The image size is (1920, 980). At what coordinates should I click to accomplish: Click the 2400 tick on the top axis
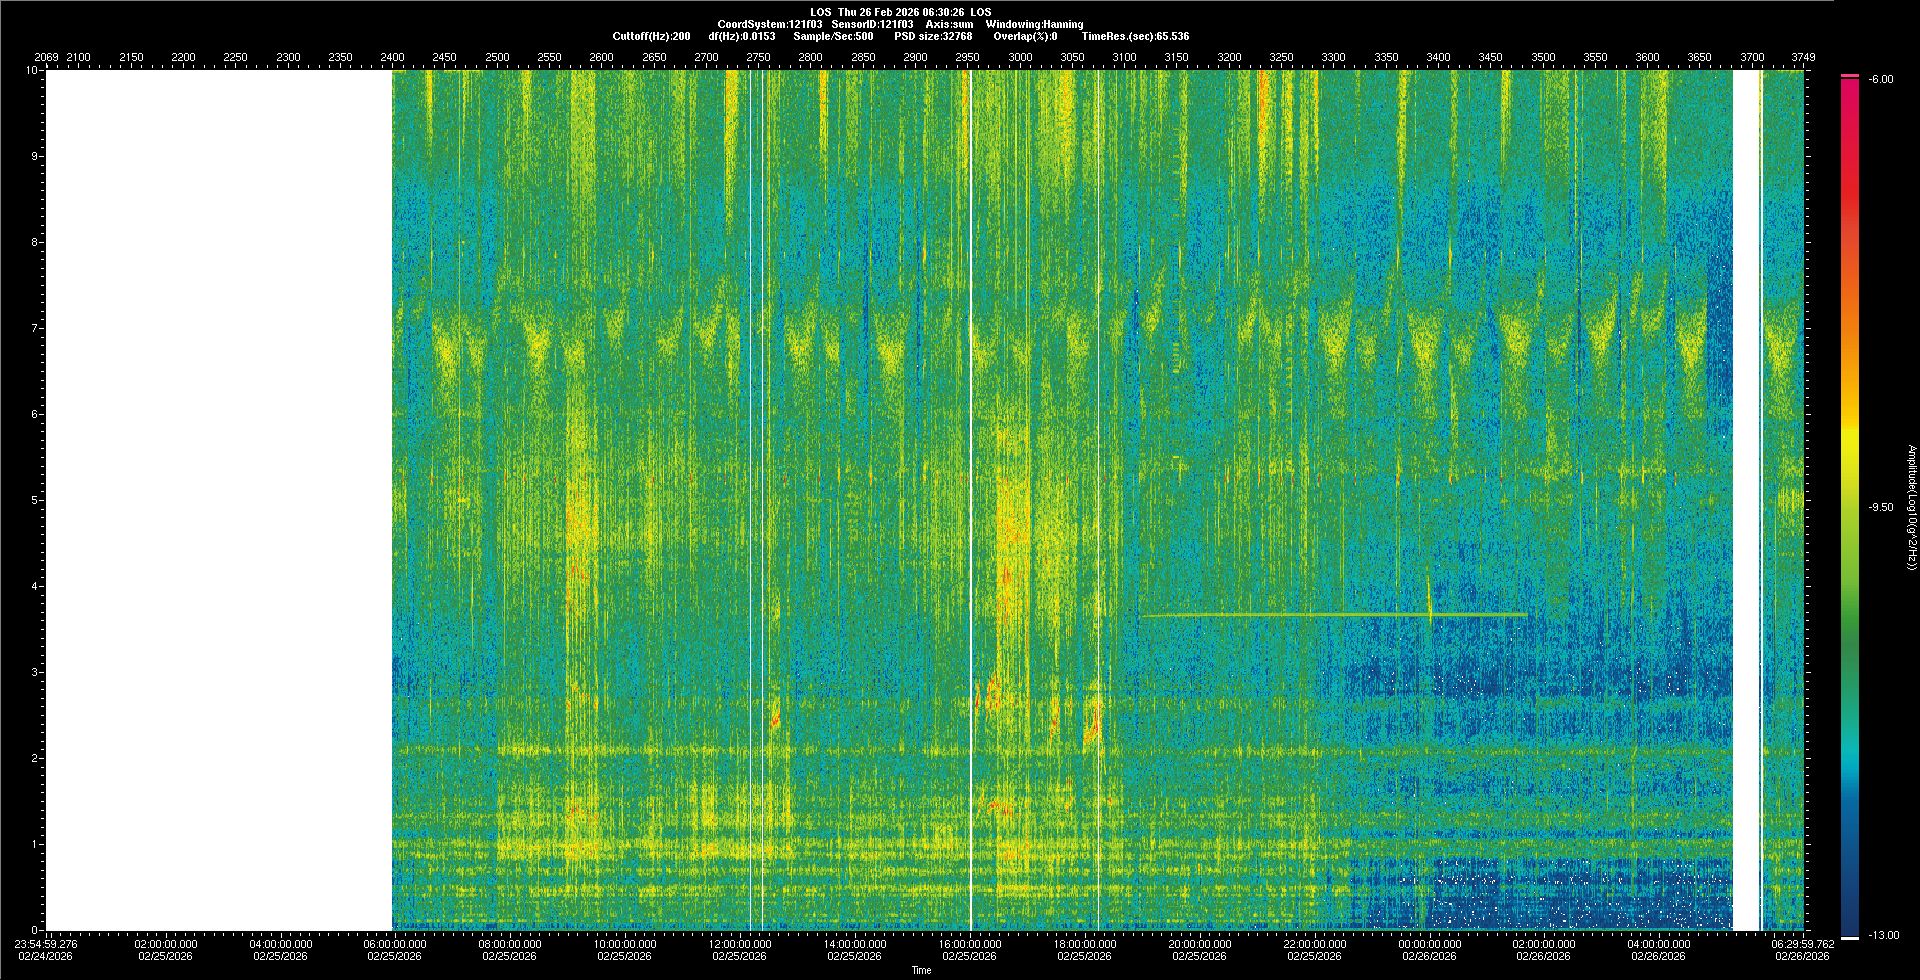coord(392,58)
